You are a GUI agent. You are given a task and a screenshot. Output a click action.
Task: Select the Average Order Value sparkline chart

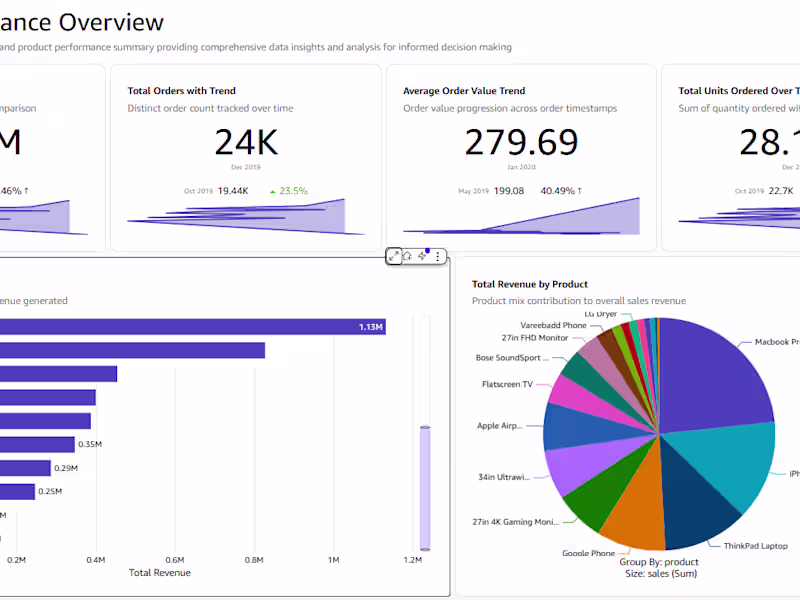(x=521, y=216)
